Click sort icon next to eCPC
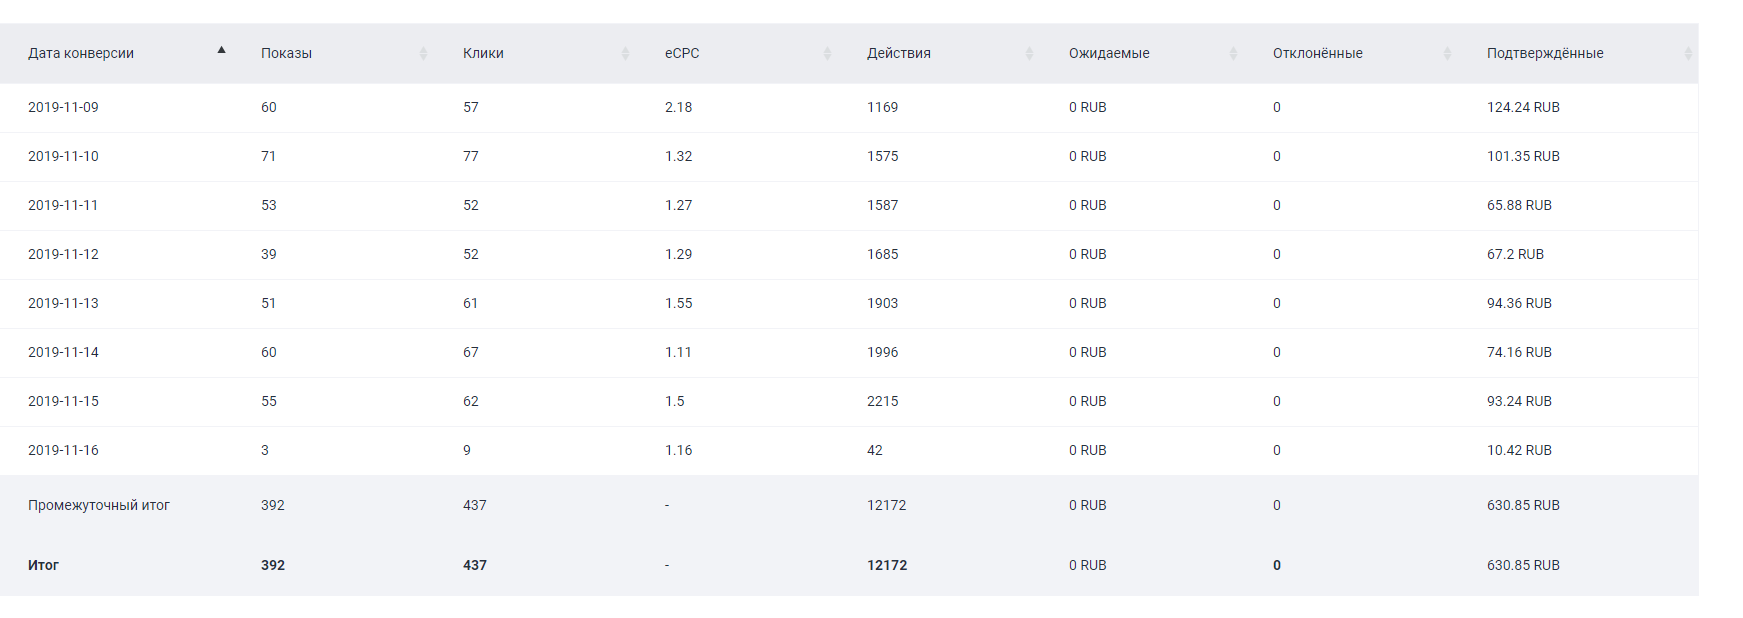1743x618 pixels. click(x=827, y=54)
